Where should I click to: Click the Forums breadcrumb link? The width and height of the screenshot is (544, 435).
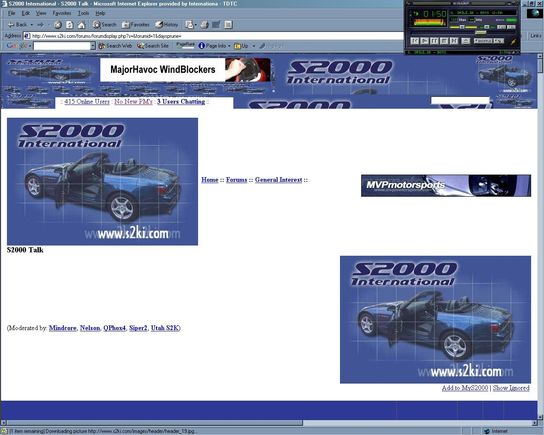237,180
